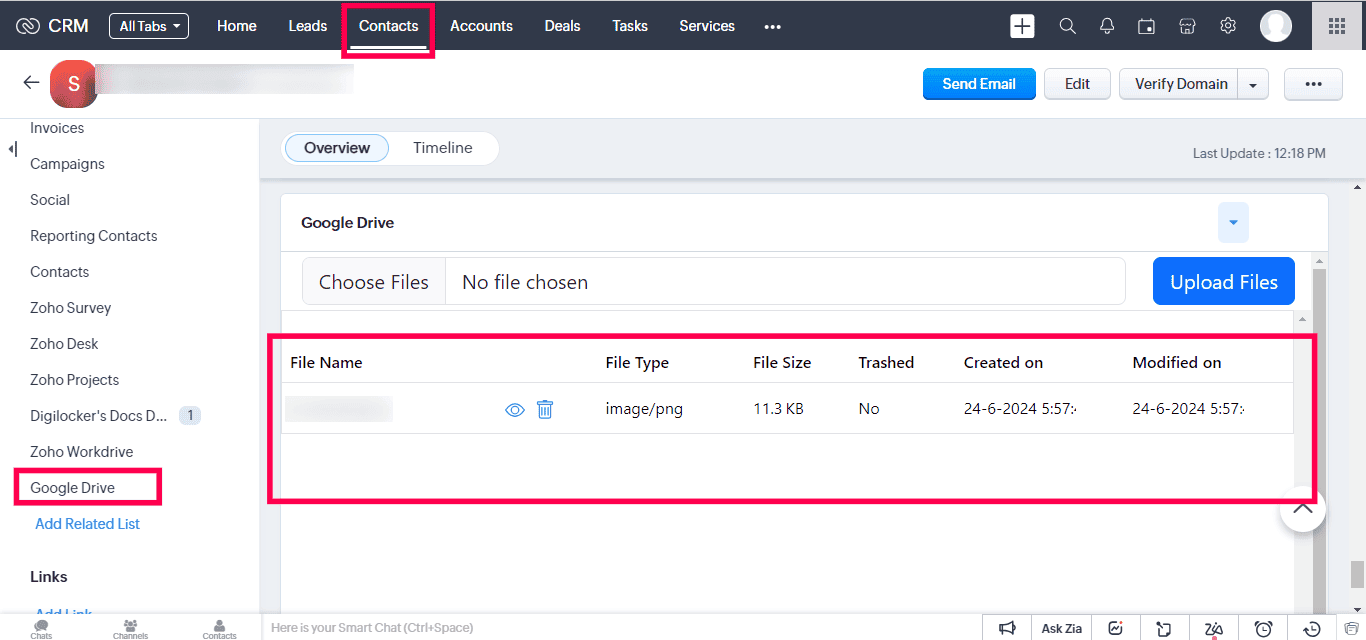
Task: Open the All Tabs dropdown
Action: 149,26
